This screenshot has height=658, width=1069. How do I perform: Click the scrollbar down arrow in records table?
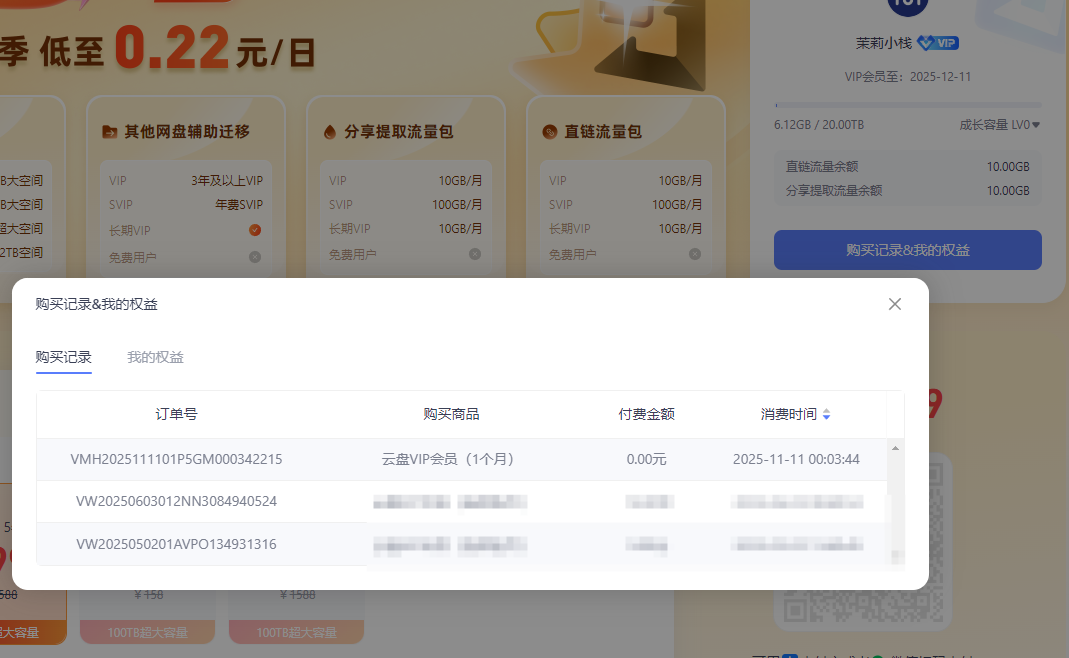(x=896, y=556)
